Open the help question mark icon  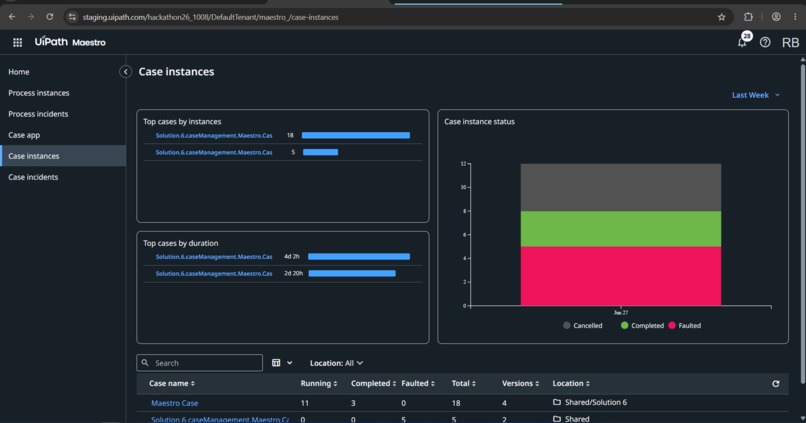[x=765, y=43]
